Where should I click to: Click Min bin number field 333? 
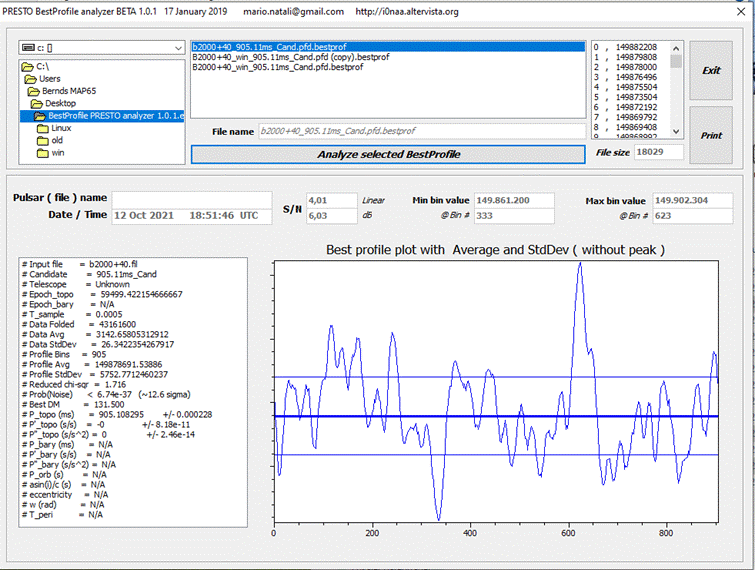pos(514,216)
